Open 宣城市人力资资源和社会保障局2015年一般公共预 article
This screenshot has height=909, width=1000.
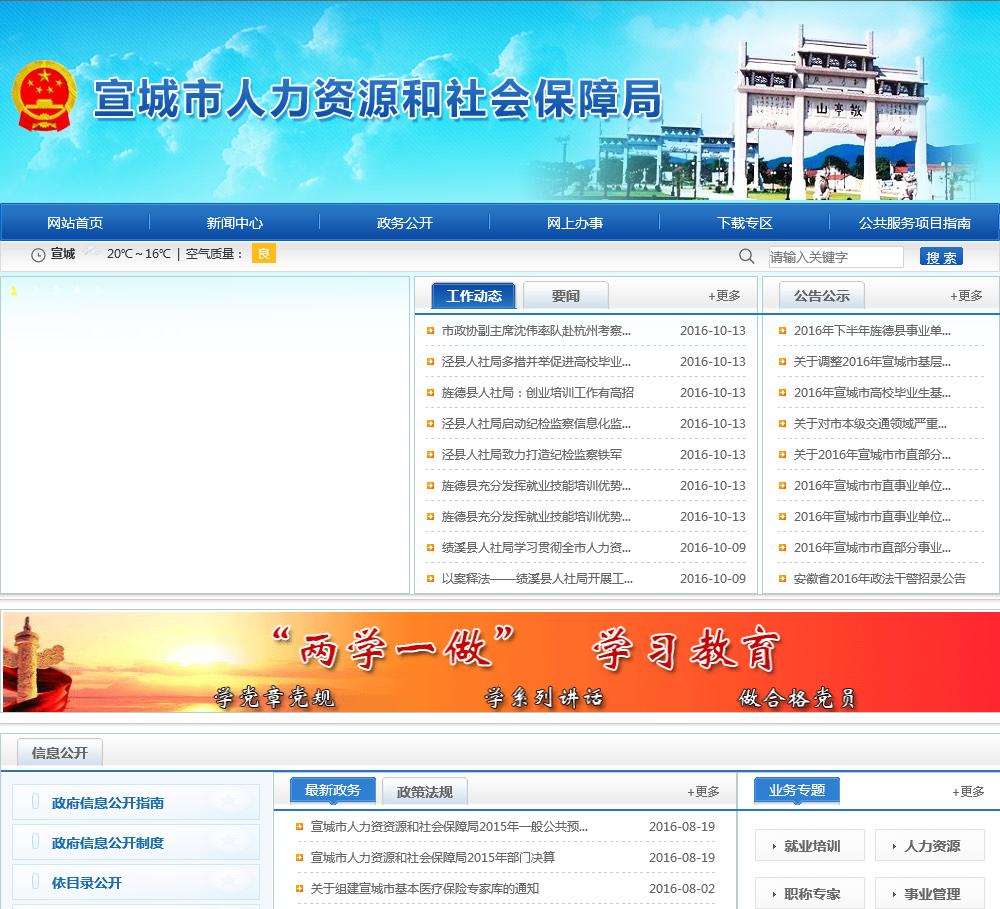pos(449,827)
